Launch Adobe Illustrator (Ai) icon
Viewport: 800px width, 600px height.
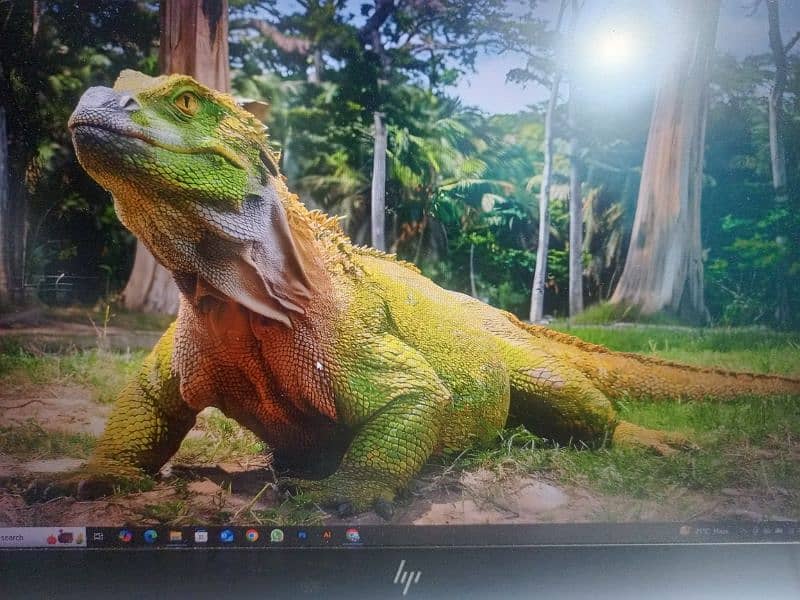click(327, 535)
